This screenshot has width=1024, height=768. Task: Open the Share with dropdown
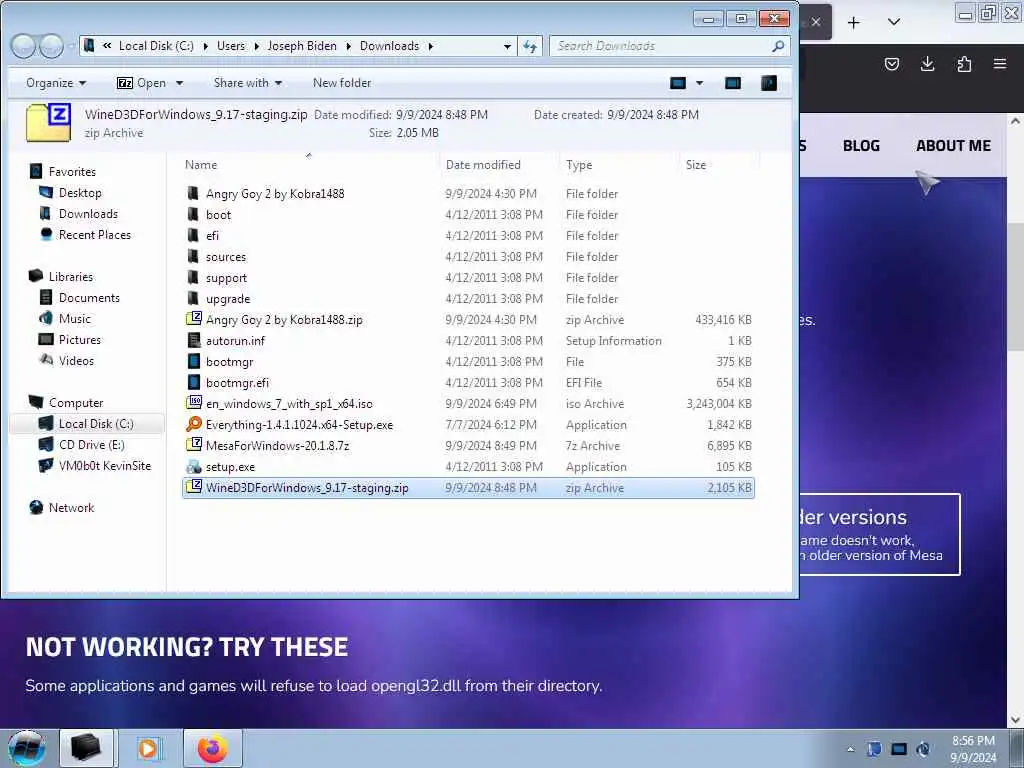(x=248, y=83)
